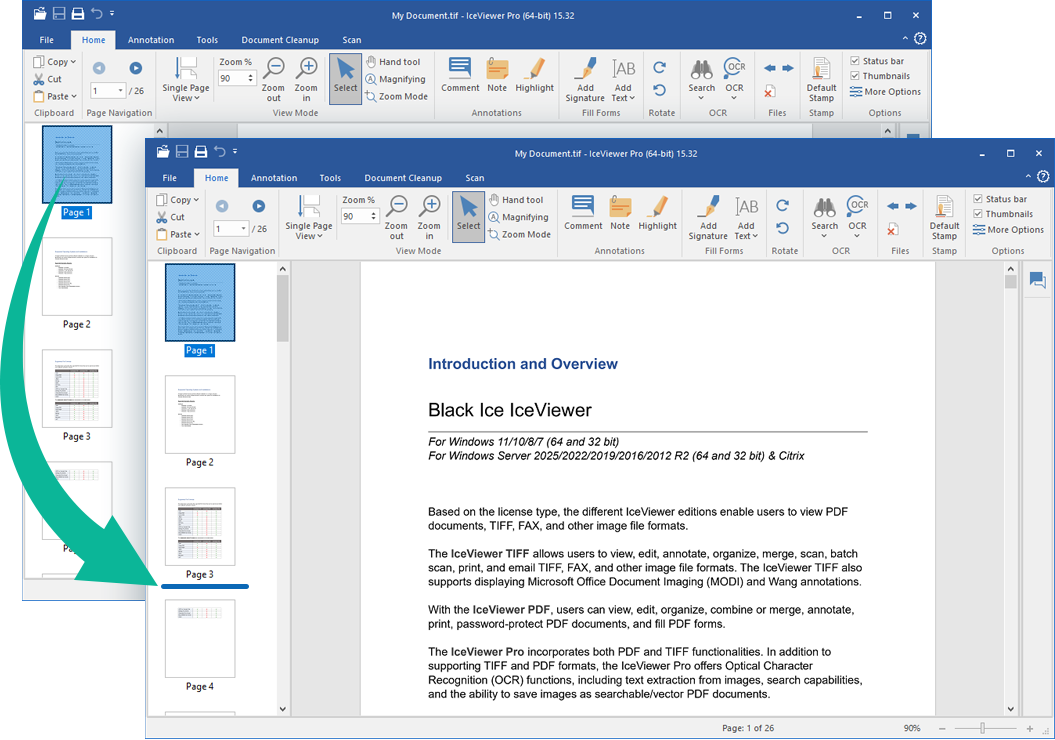The image size is (1055, 740).
Task: Click Cut in the front window Clipboard group
Action: tap(171, 217)
